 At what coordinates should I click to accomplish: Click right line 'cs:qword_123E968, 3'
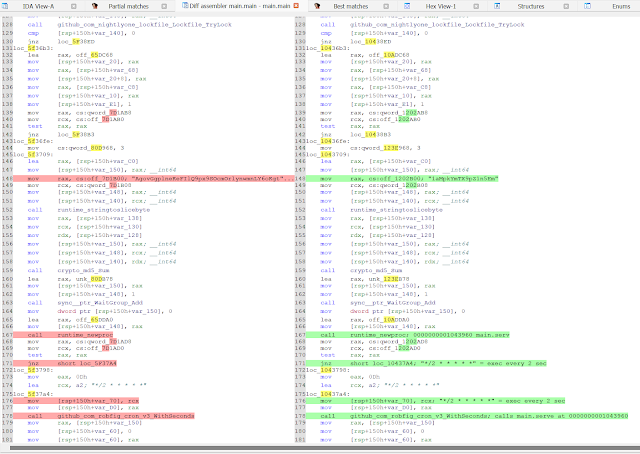pos(370,148)
